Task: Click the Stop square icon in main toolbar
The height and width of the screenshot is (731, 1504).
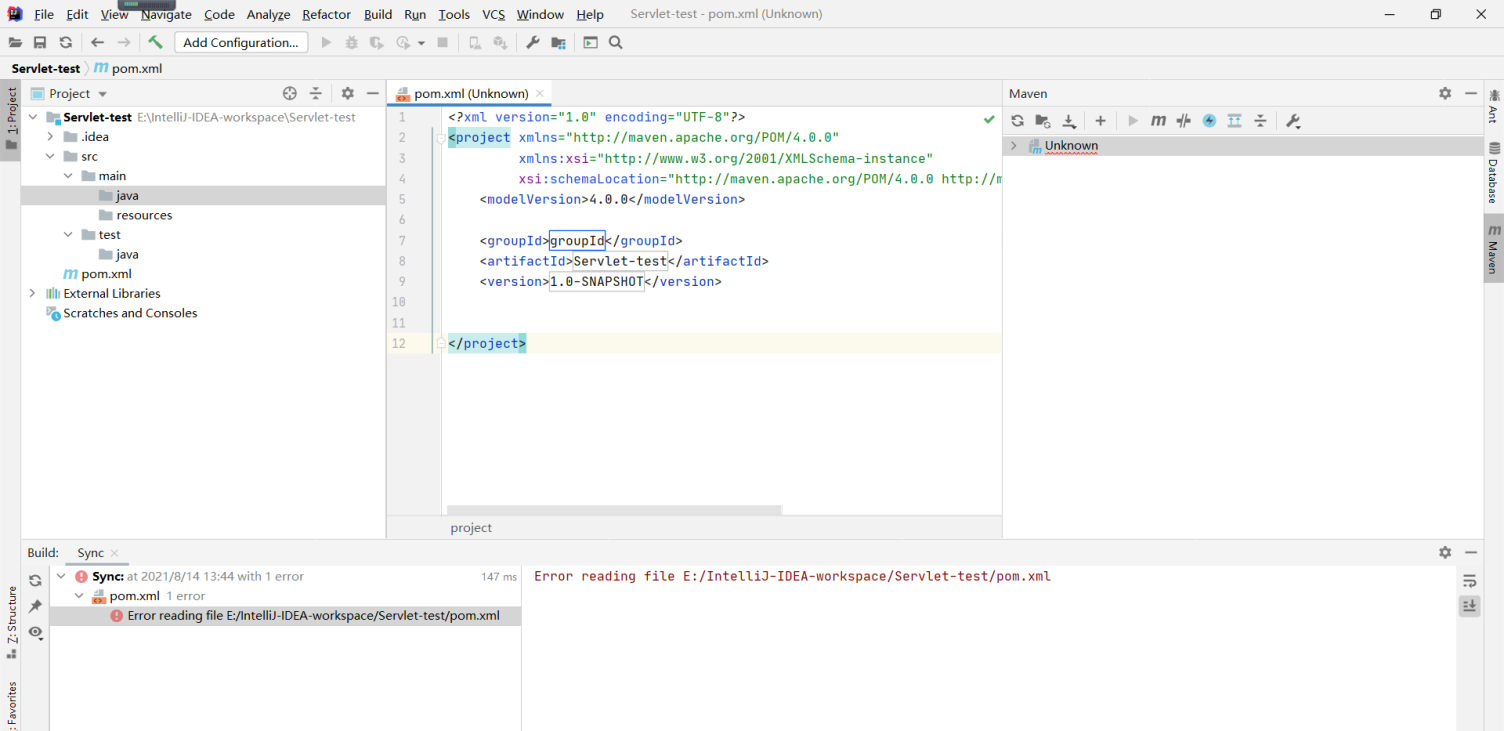Action: coord(443,42)
